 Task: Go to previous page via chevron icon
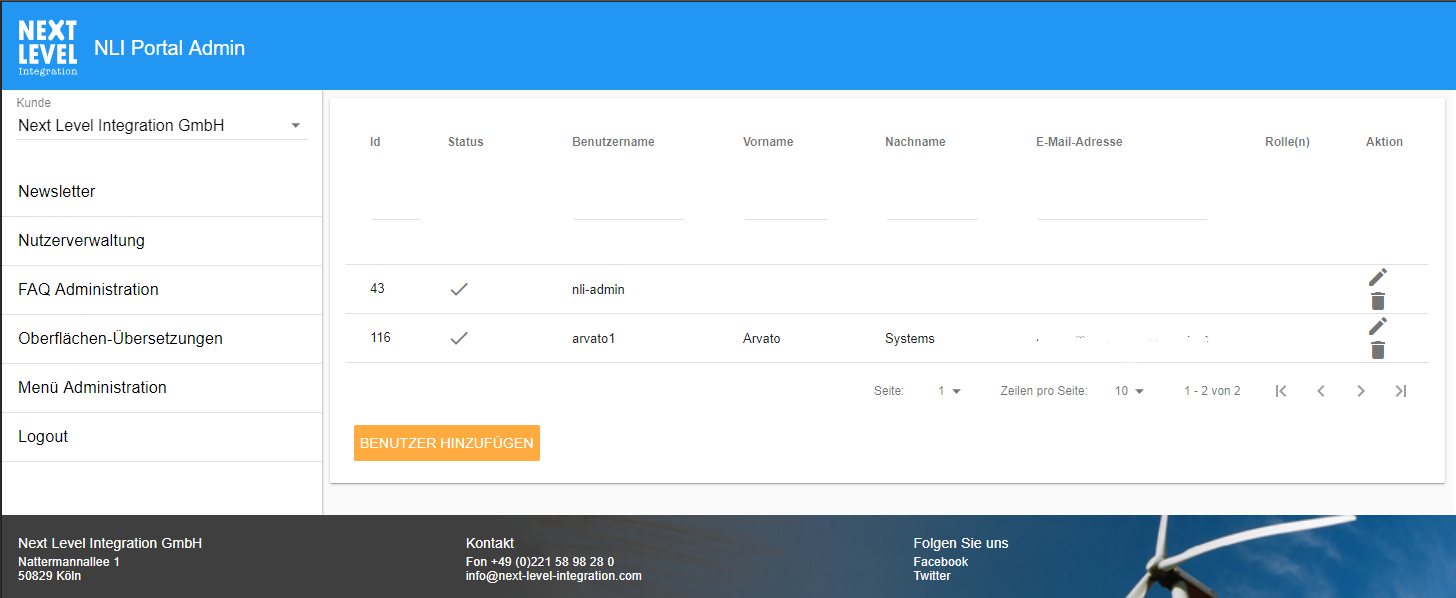[1321, 391]
